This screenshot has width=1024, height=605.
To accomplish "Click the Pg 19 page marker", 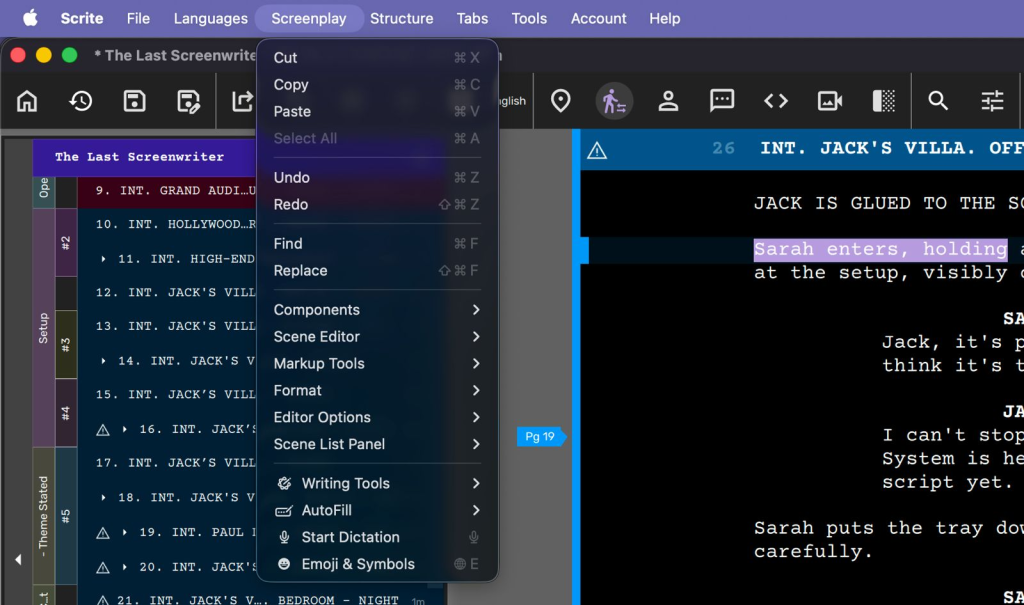I will 541,436.
